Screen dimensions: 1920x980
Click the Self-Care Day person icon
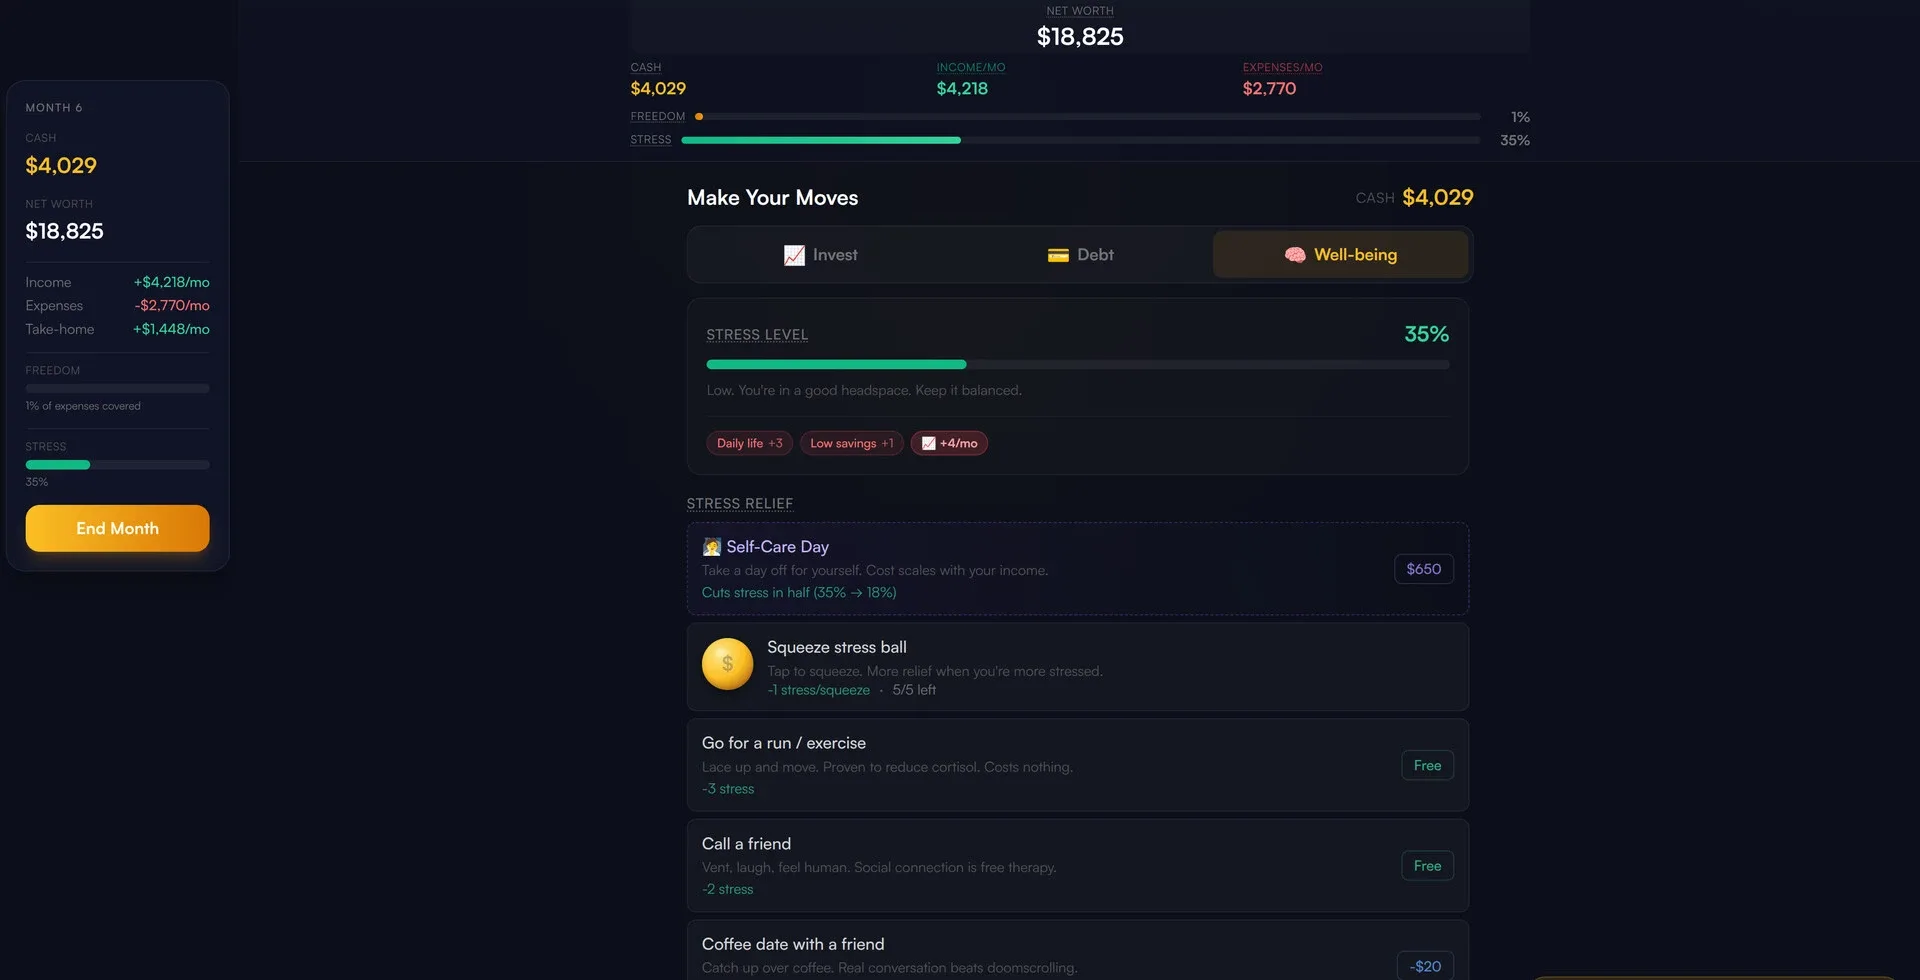(x=712, y=547)
